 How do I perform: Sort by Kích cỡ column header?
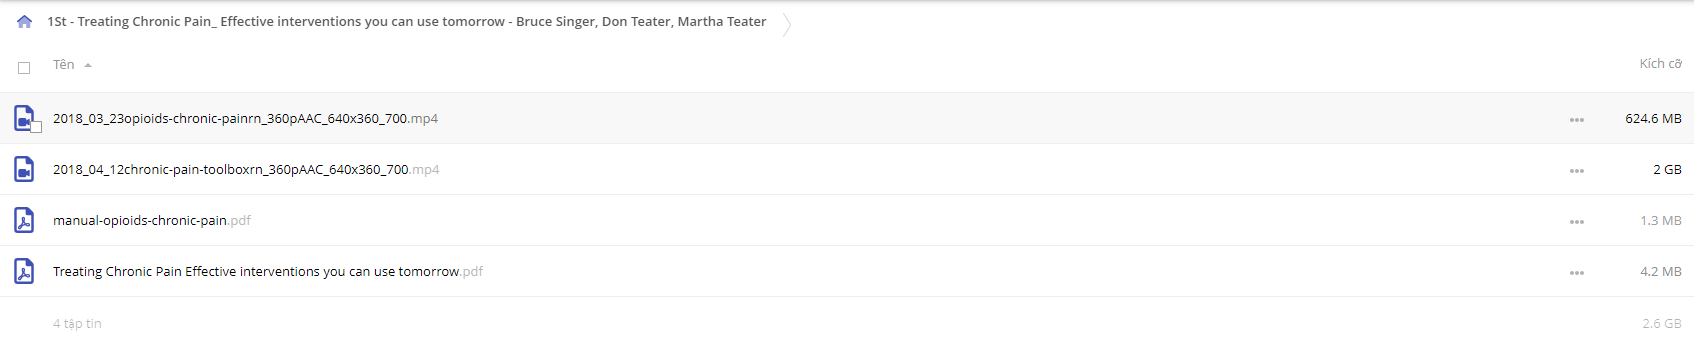[1660, 64]
